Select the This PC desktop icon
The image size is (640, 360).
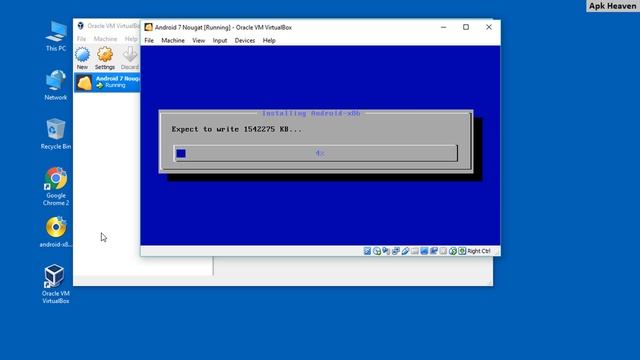coord(56,36)
